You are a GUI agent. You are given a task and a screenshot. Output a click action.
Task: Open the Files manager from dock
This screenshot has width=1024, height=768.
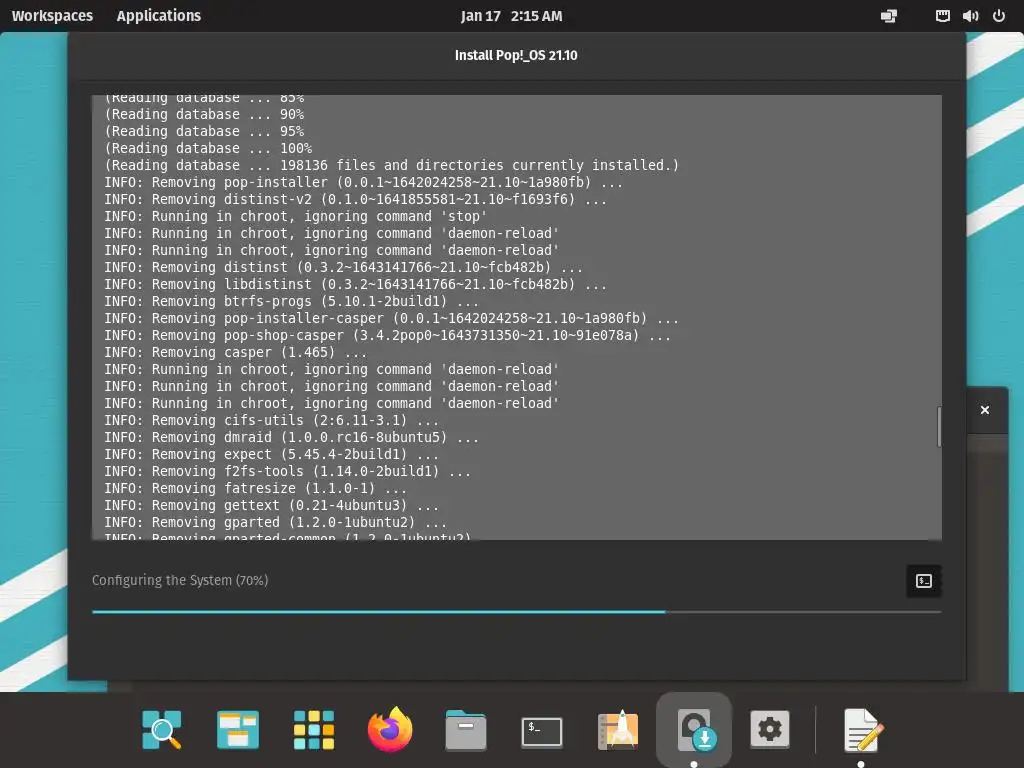pos(466,730)
